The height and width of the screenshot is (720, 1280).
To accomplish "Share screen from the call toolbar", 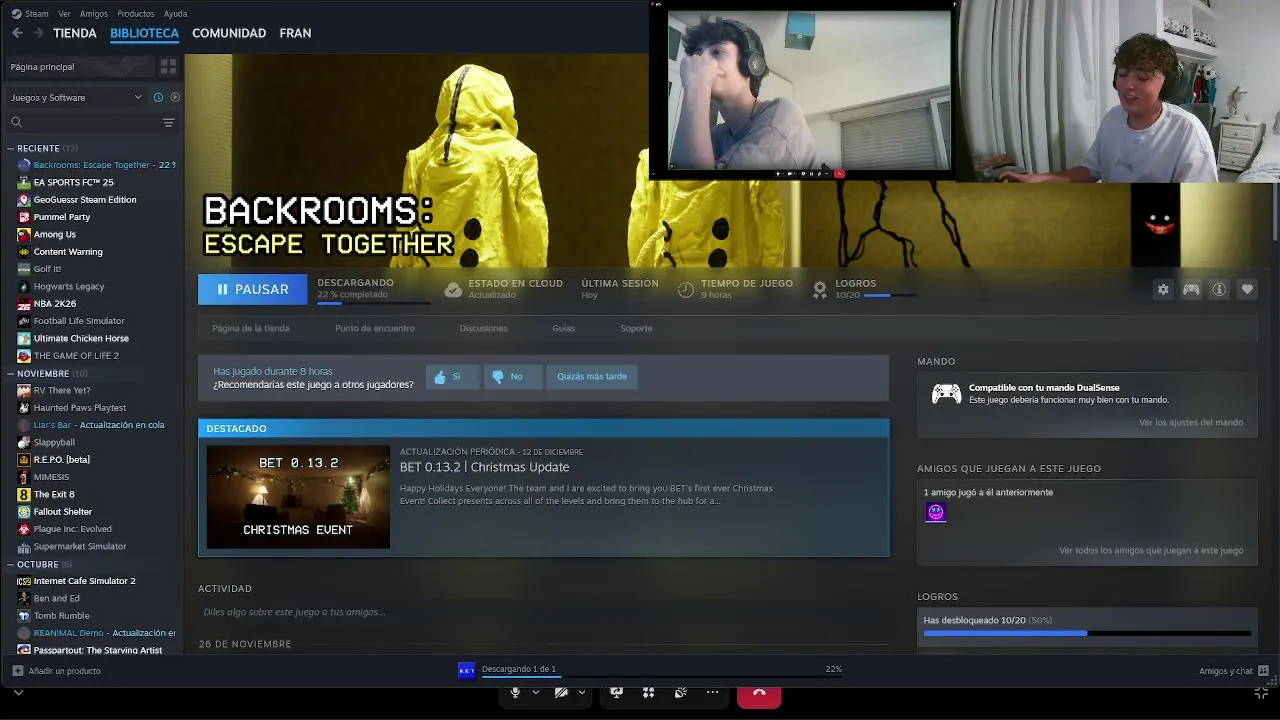I will pyautogui.click(x=616, y=692).
